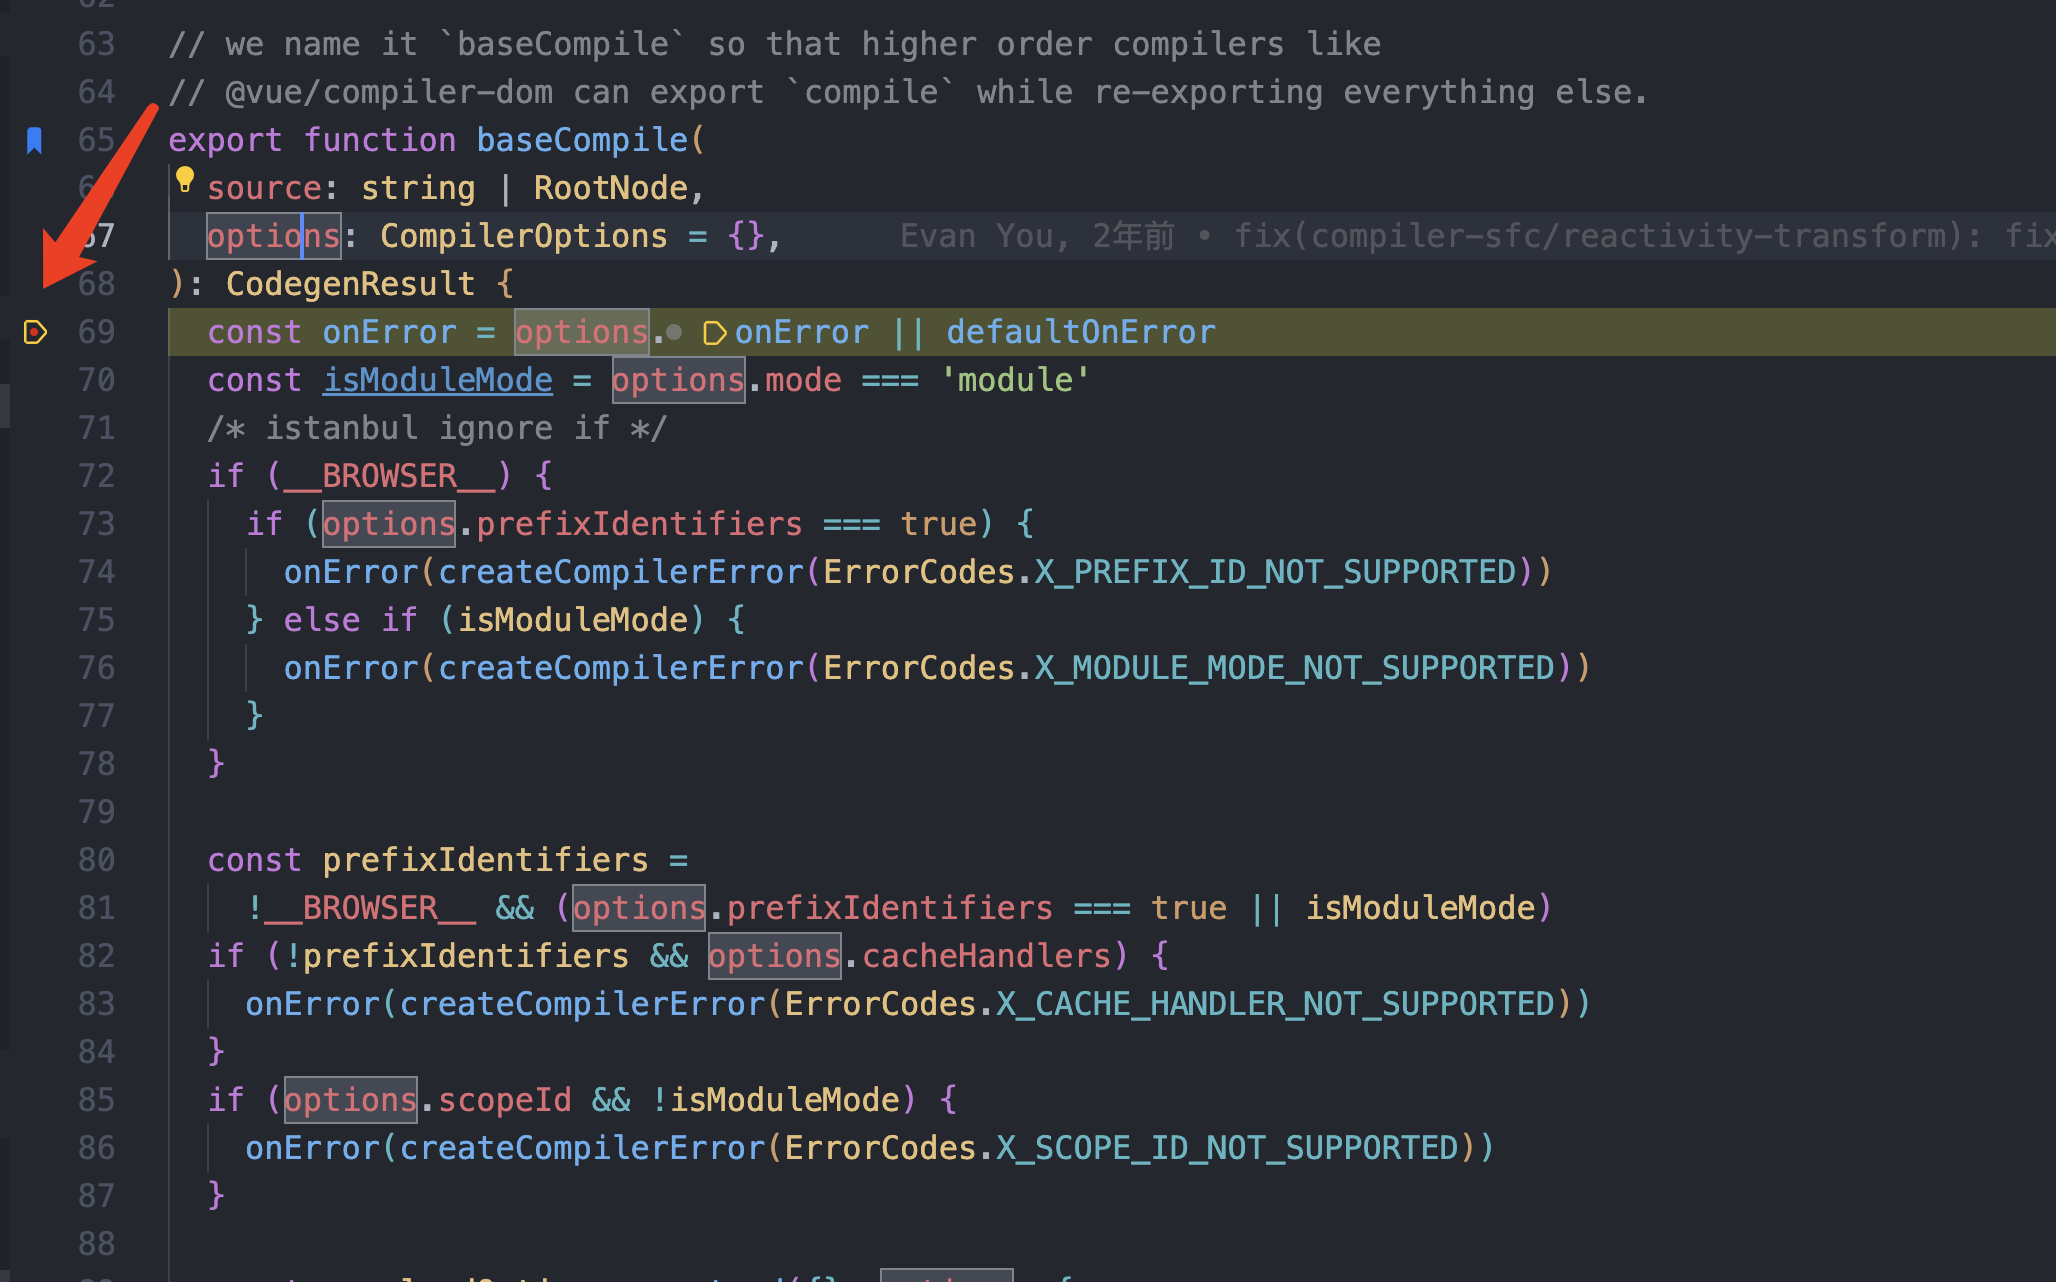Click createCompilerError call on line 74

tap(621, 572)
